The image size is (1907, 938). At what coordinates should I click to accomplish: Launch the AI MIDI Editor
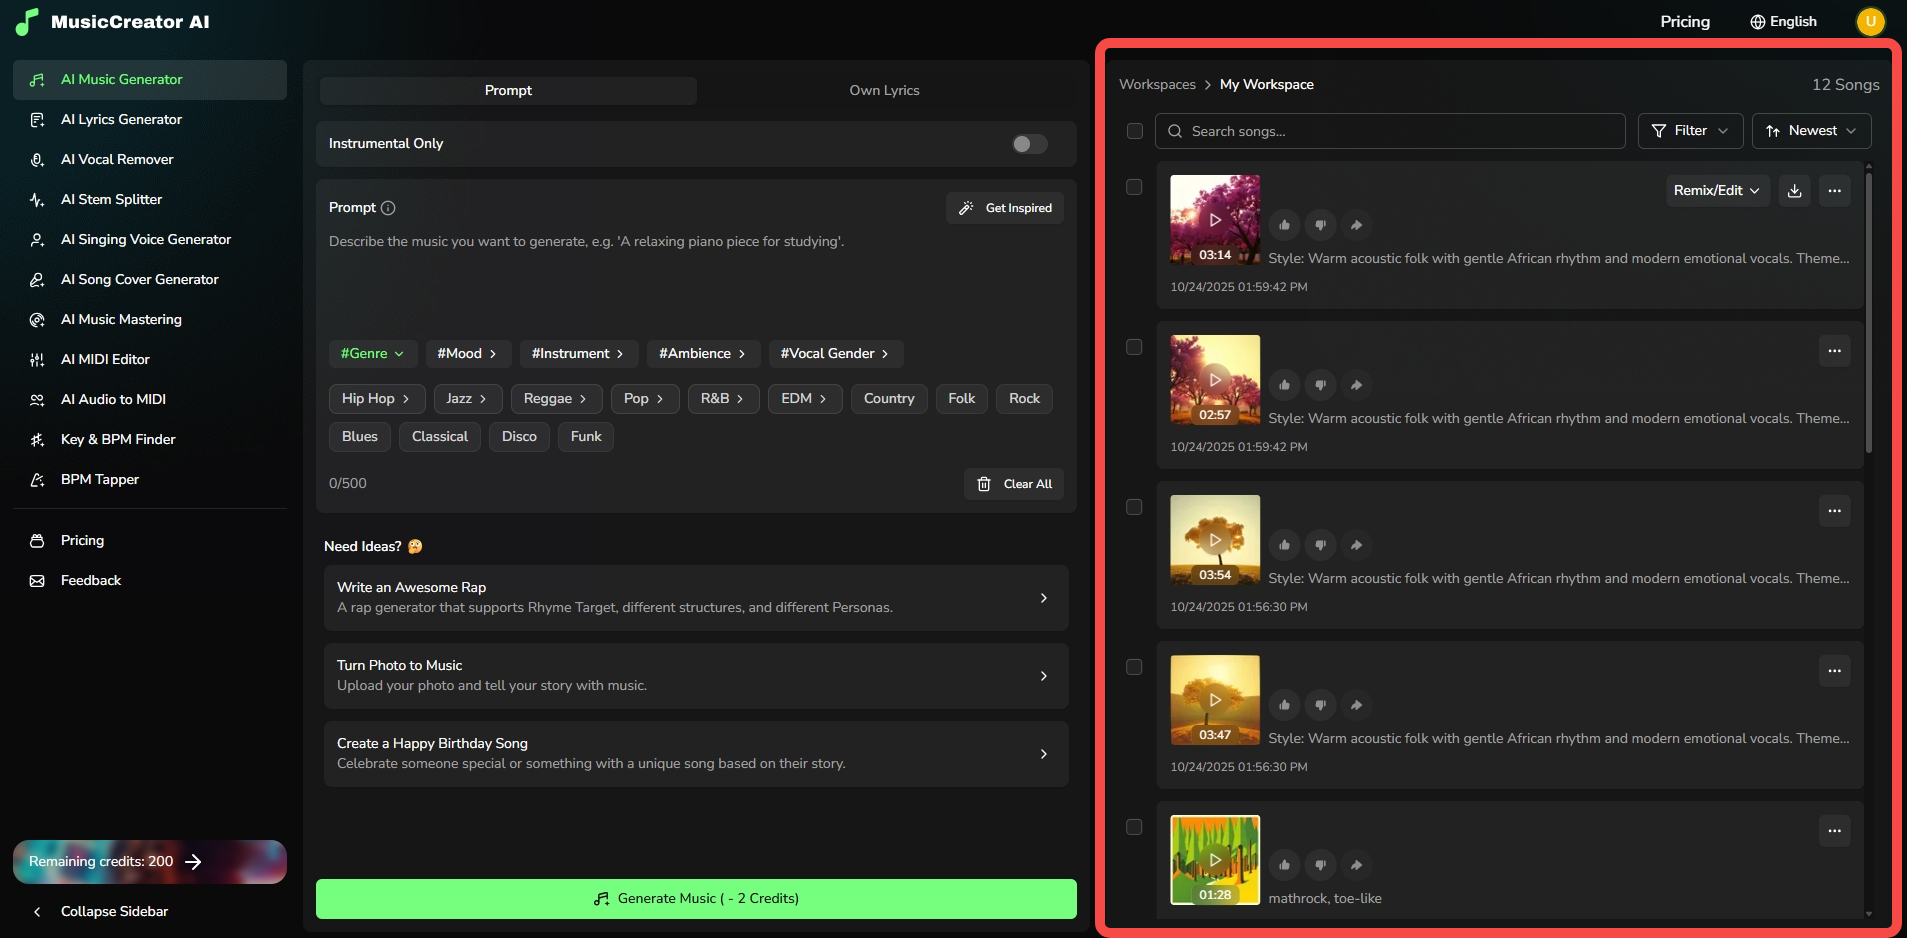tap(103, 359)
